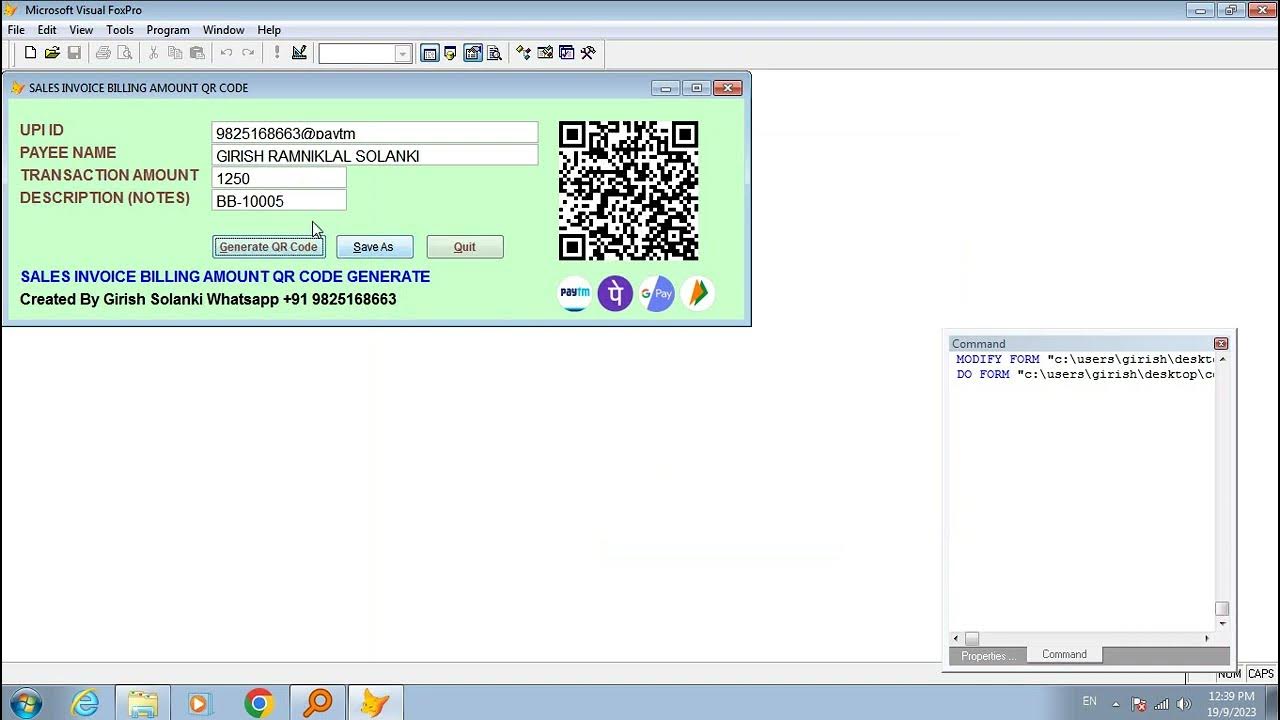Maximize the Sales Invoice QR Code form
The image size is (1280, 720).
697,88
